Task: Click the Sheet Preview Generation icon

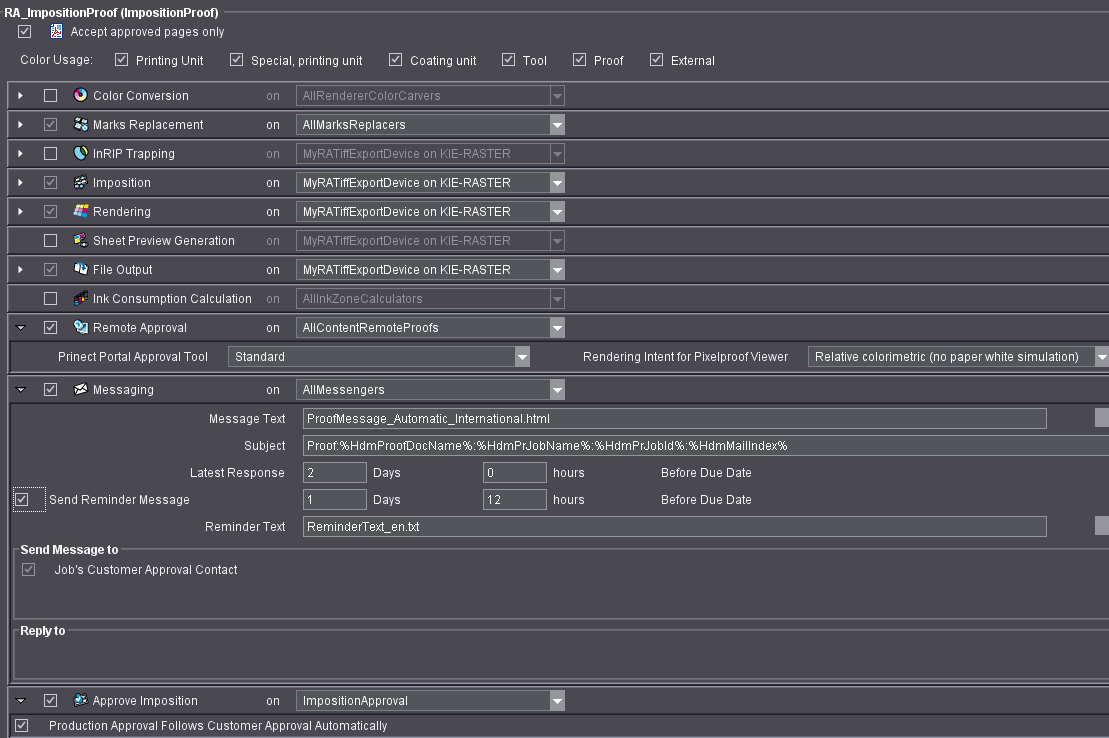Action: [x=81, y=241]
